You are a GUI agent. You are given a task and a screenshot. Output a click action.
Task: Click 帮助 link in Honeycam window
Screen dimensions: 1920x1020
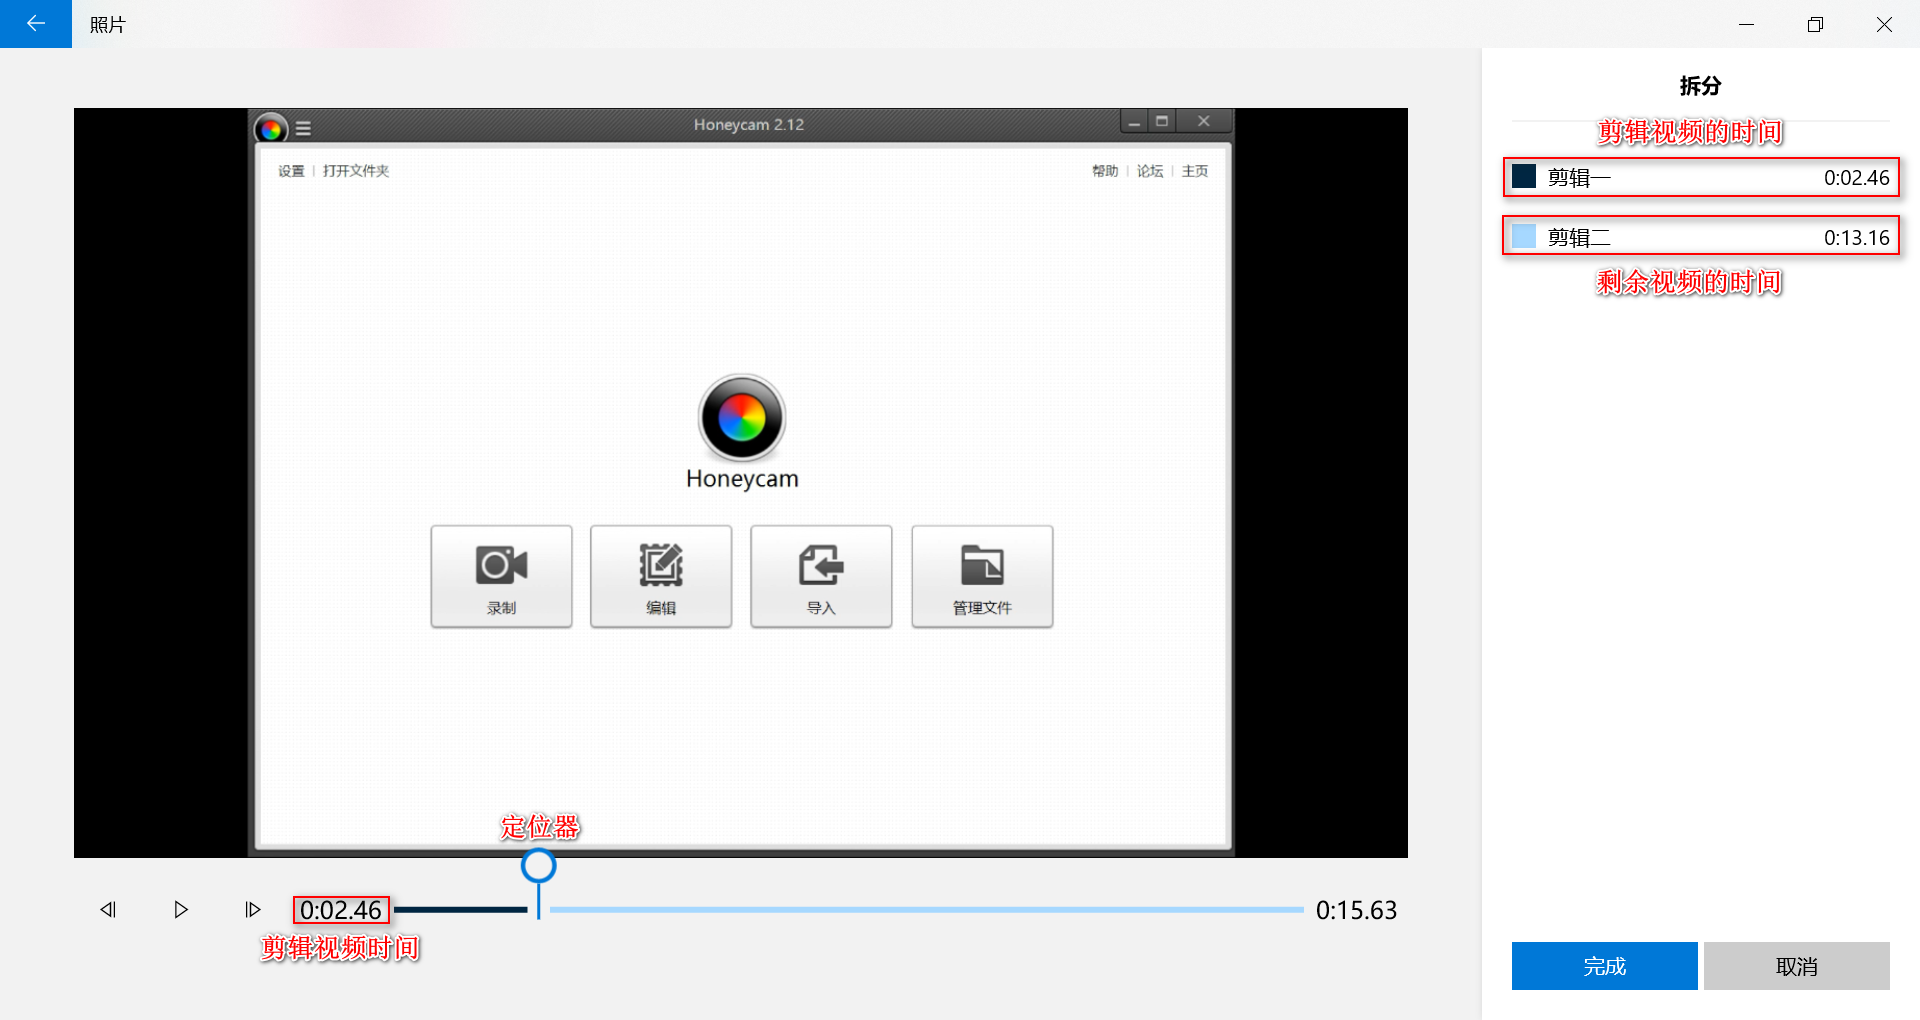pyautogui.click(x=1105, y=171)
